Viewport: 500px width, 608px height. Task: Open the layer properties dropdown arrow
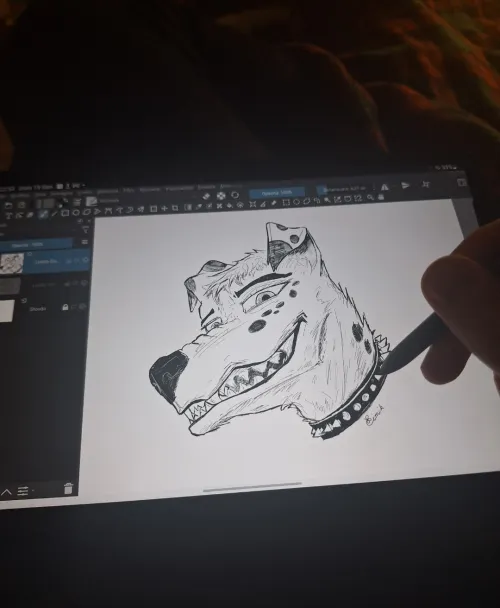pos(33,491)
